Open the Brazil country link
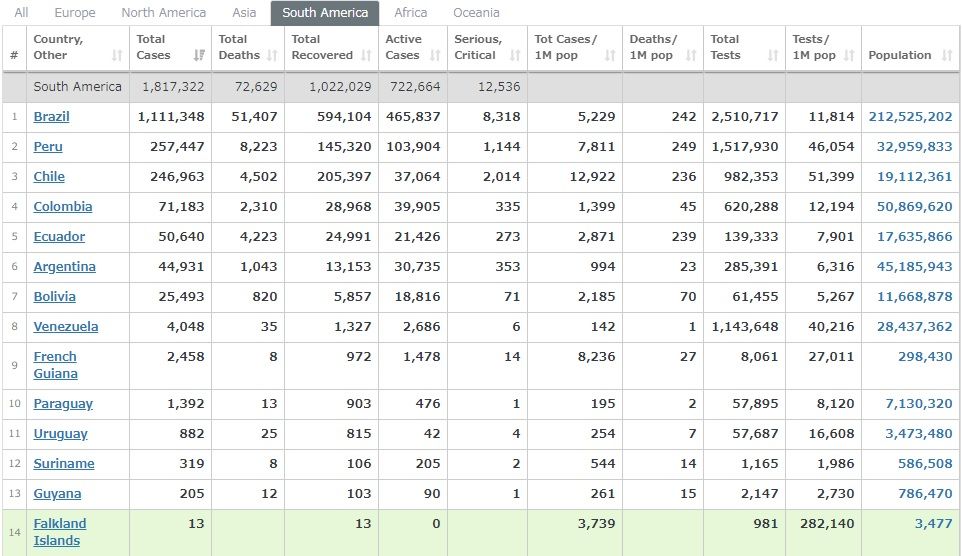 [x=51, y=117]
